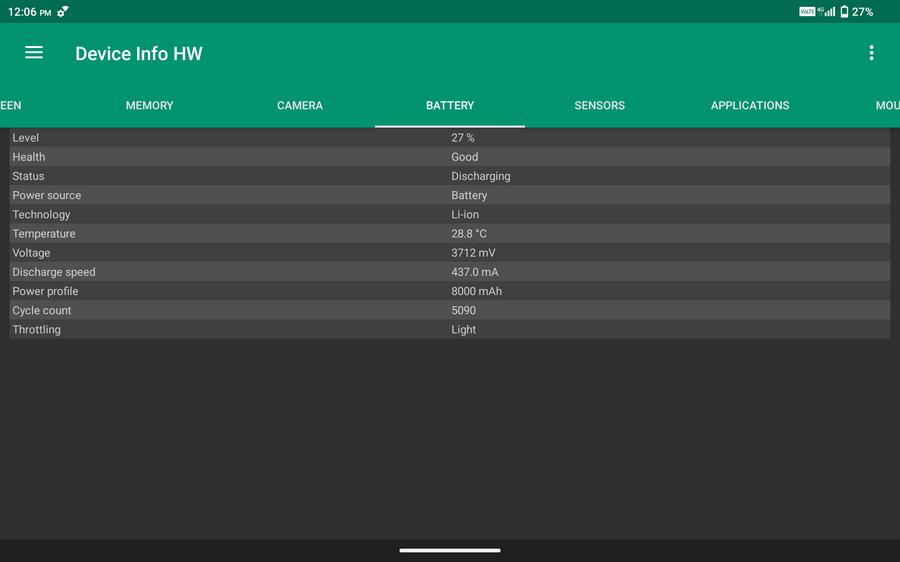This screenshot has height=562, width=900.
Task: Tap the battery icon in status bar
Action: click(844, 11)
